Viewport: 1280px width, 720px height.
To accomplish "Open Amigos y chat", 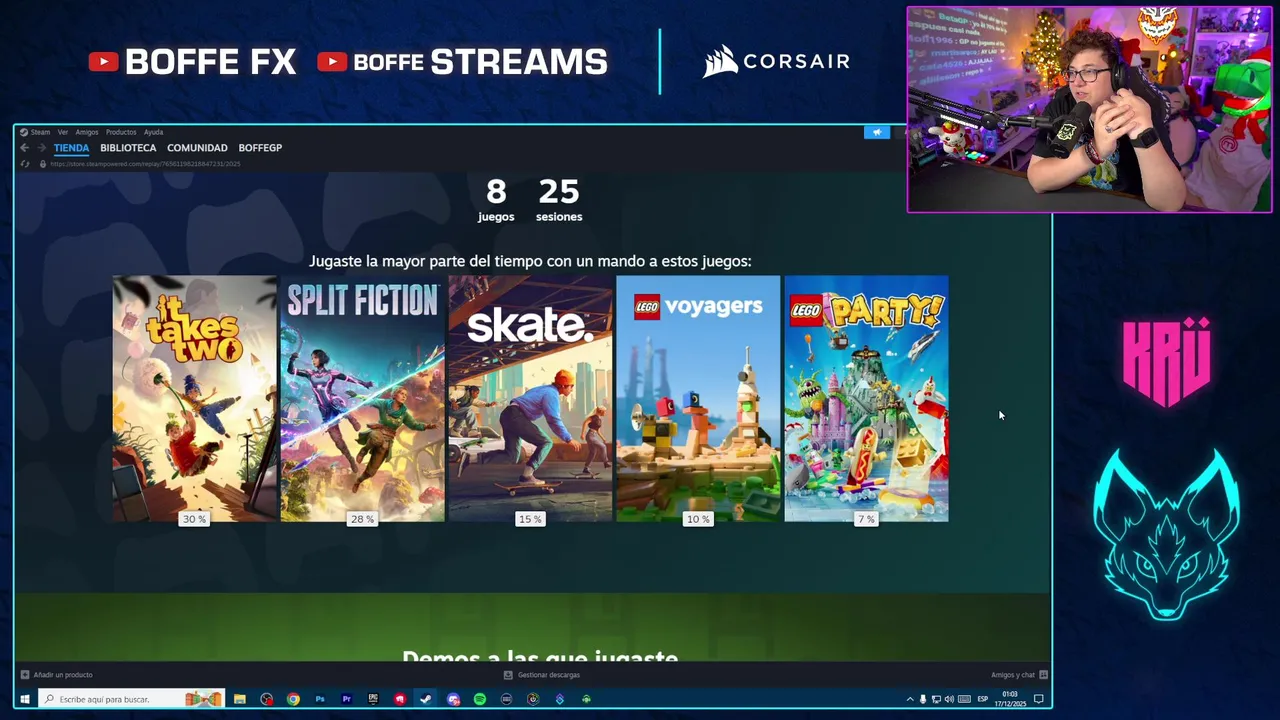I will (x=1012, y=675).
